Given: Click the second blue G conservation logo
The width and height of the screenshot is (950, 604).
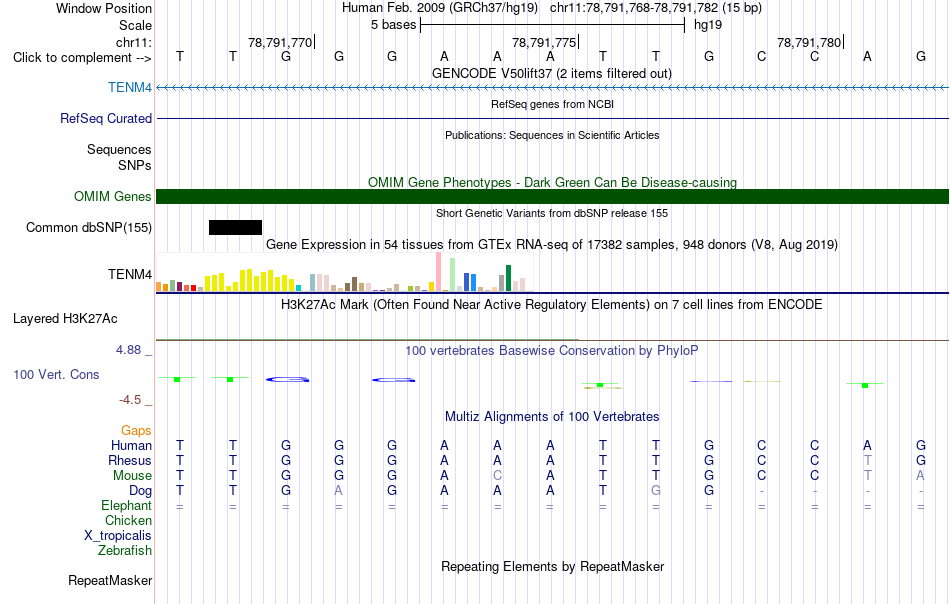Looking at the screenshot, I should tap(393, 380).
